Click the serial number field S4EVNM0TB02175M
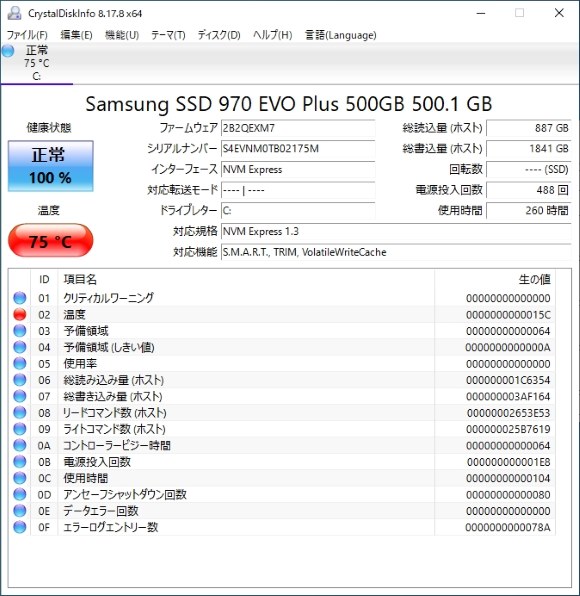 pos(298,149)
